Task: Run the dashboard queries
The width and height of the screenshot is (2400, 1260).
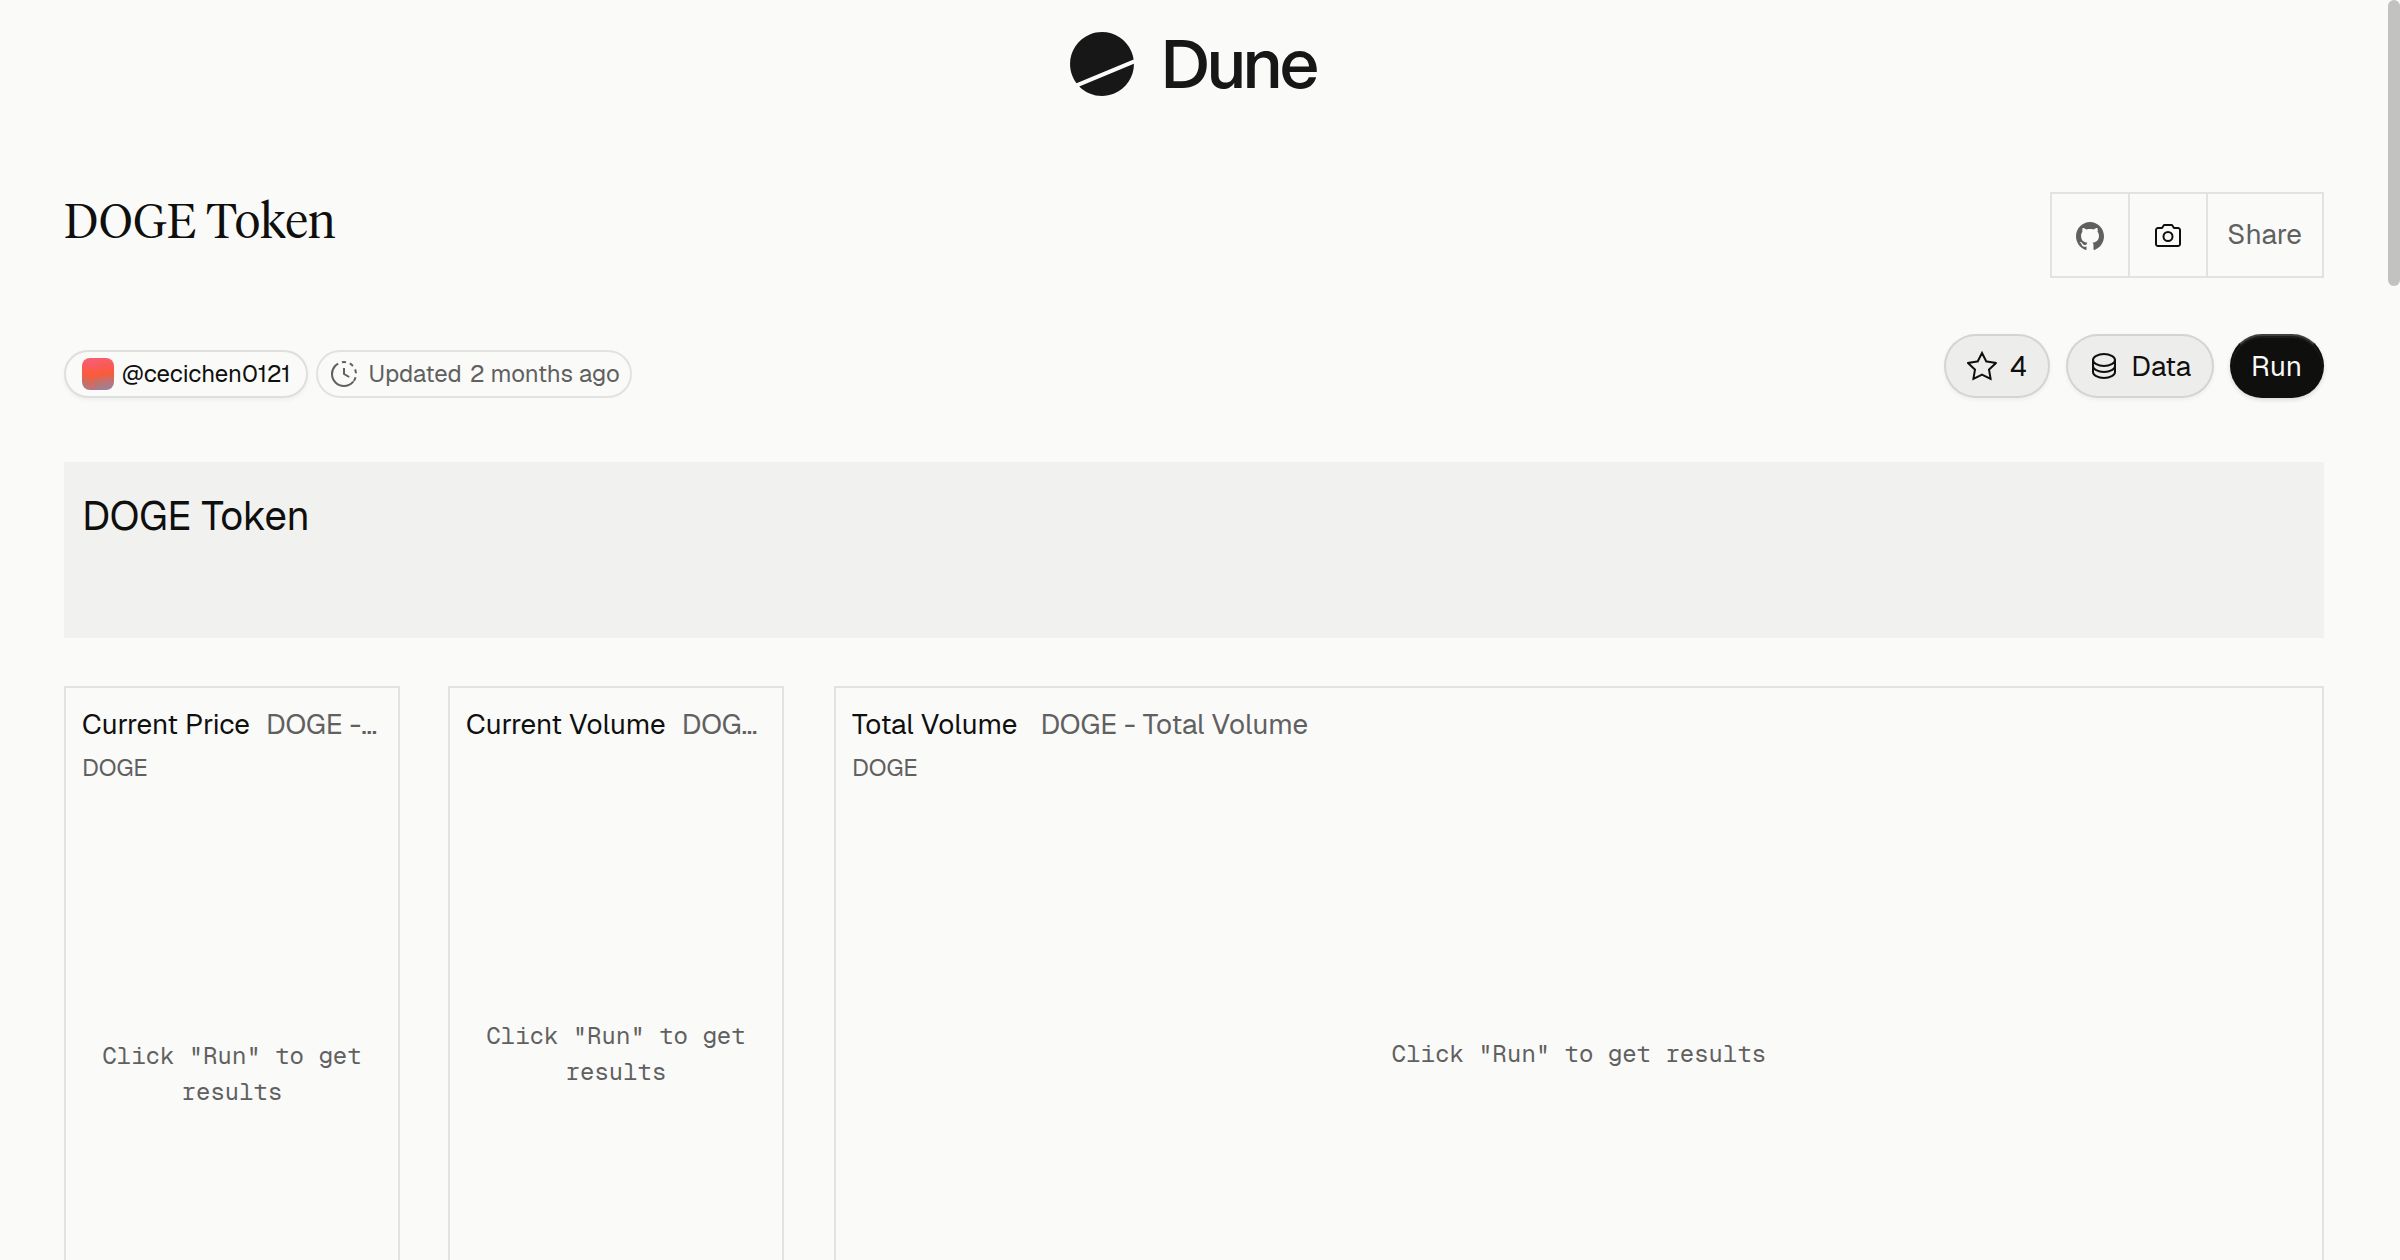Action: coord(2276,366)
